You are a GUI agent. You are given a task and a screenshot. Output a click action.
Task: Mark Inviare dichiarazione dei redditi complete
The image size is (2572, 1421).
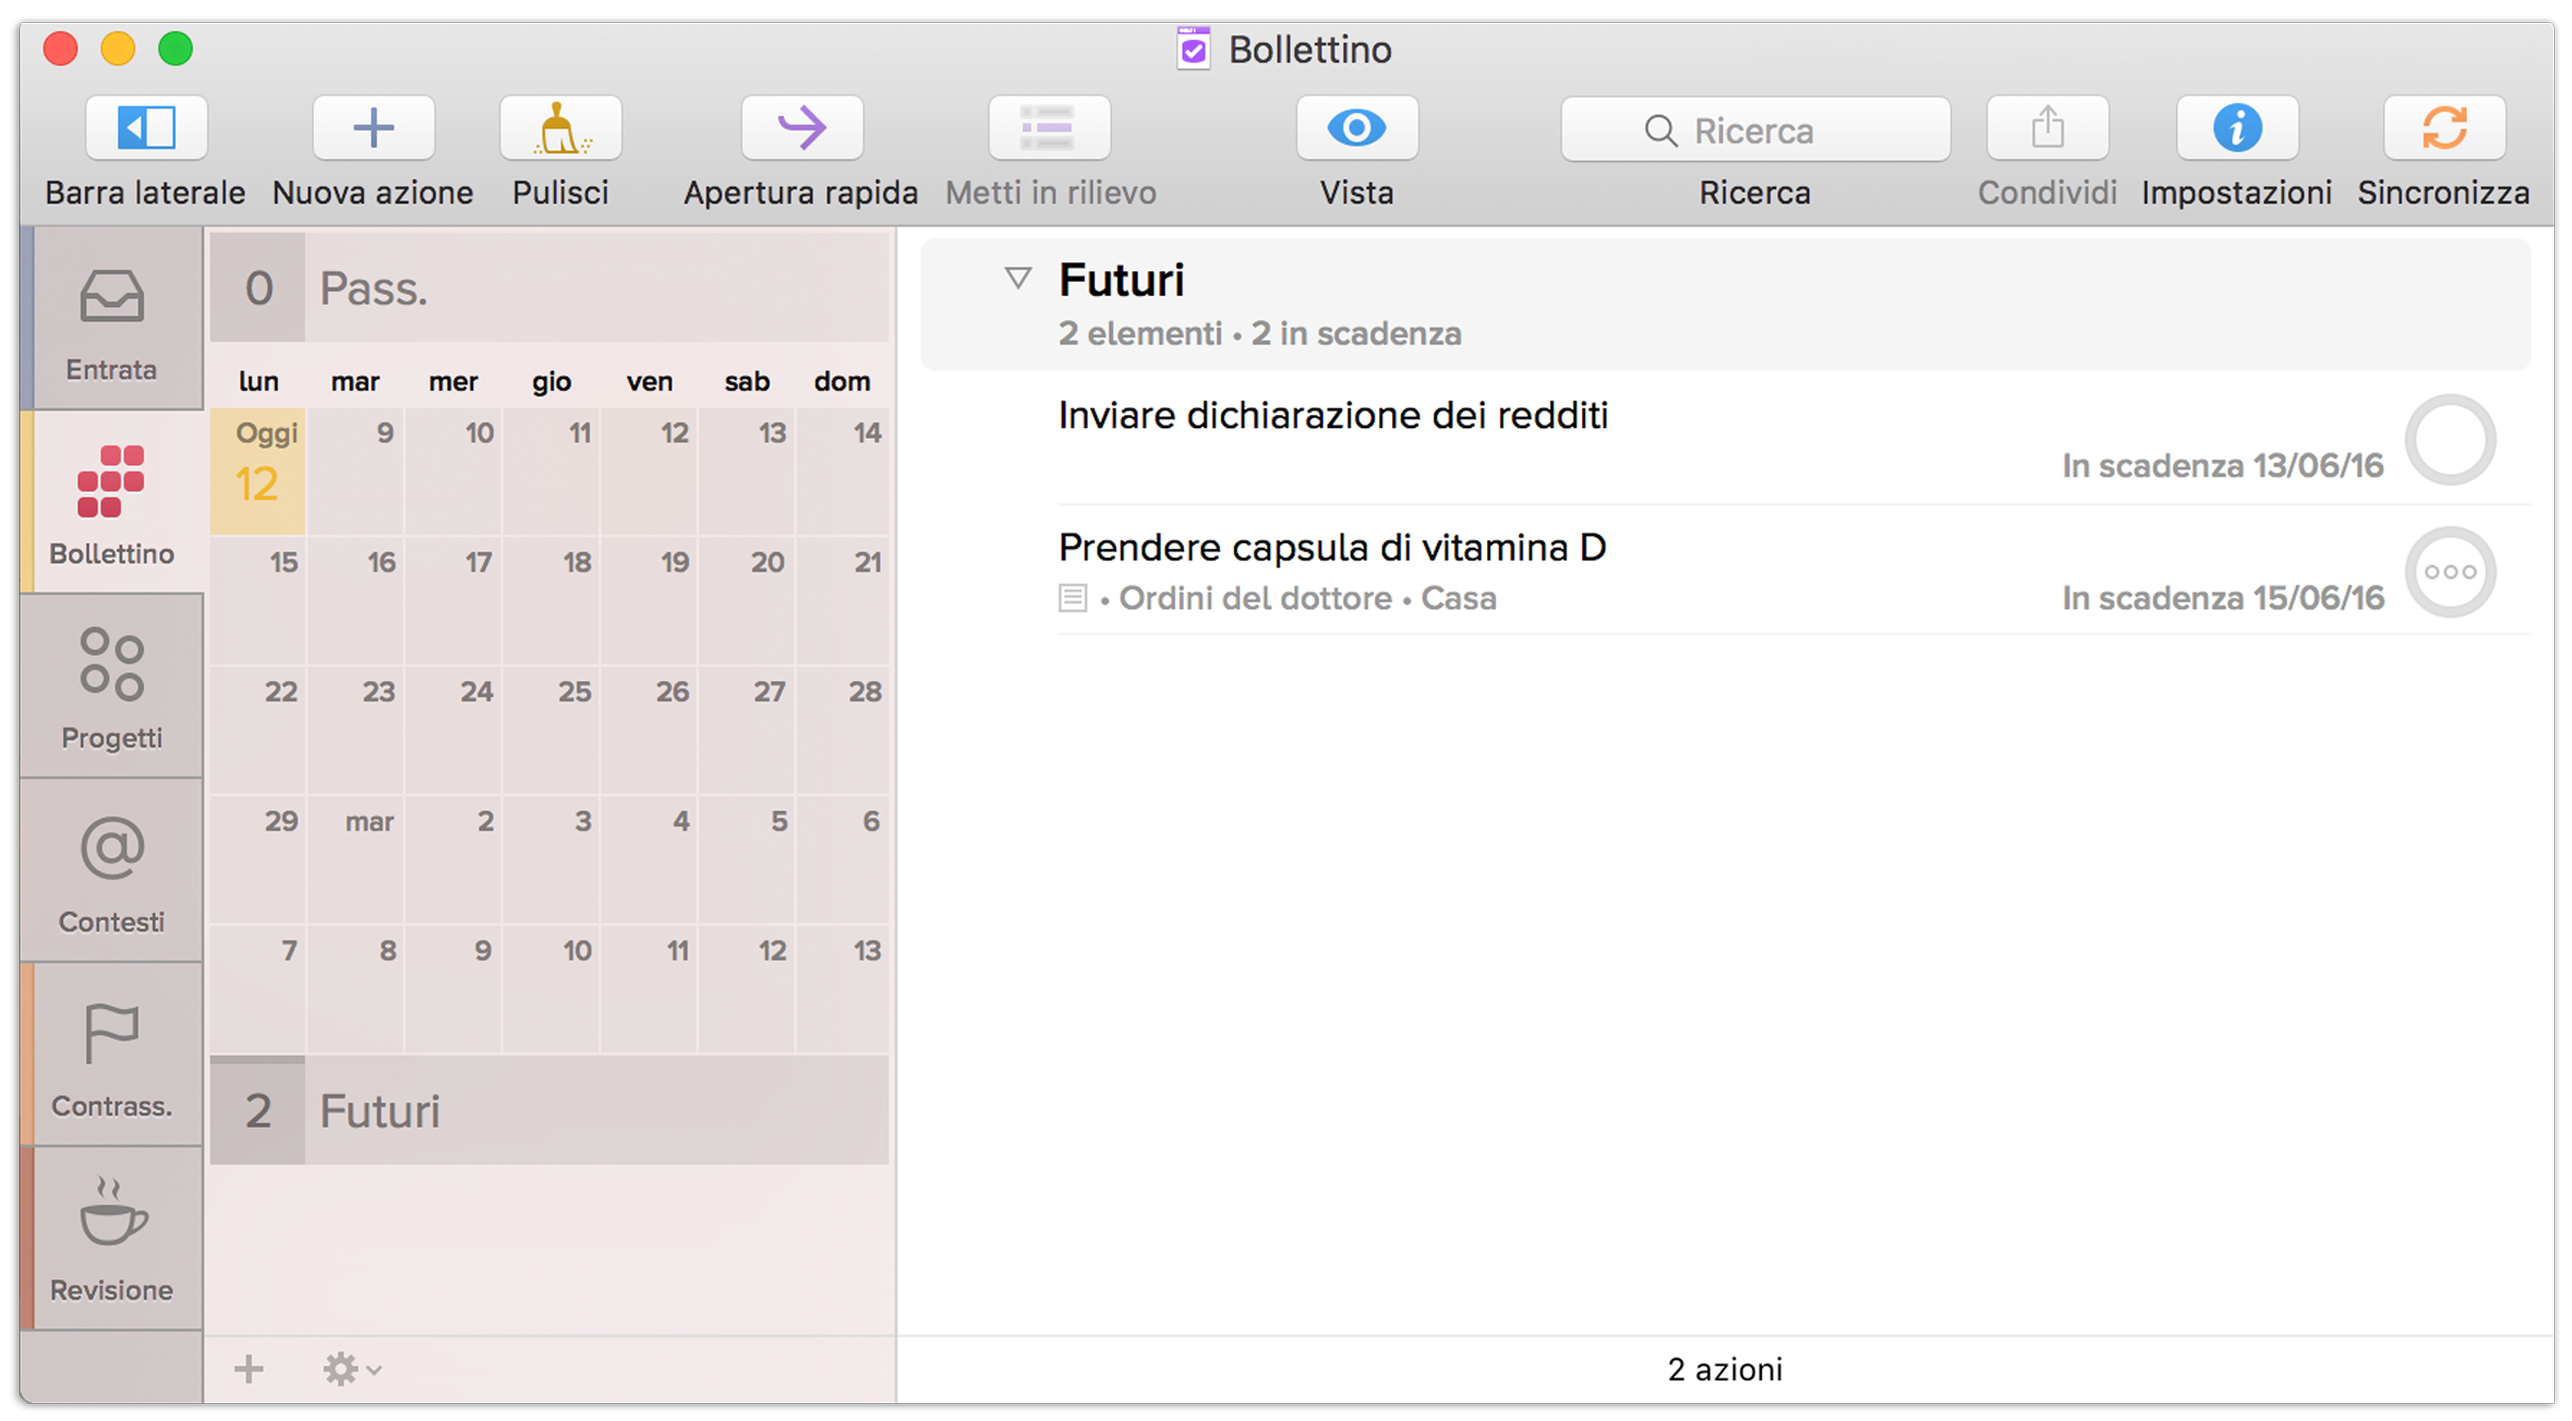2449,440
